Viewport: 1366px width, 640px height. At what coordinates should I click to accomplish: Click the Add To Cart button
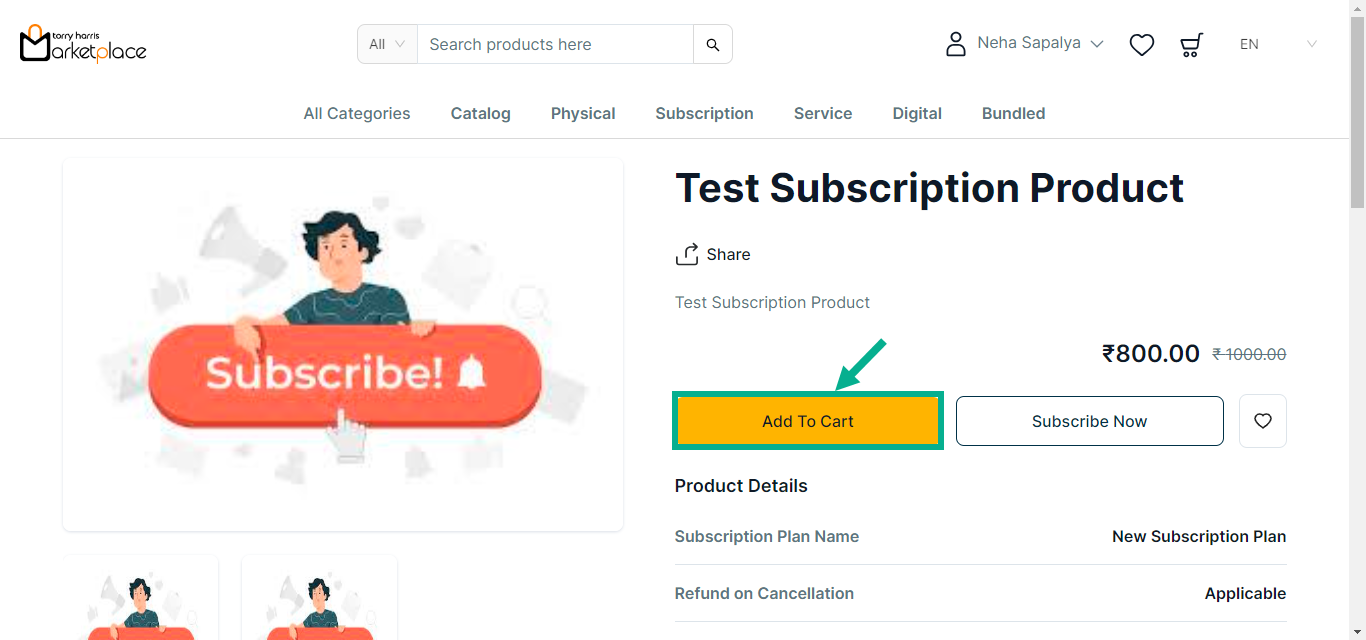pyautogui.click(x=807, y=421)
